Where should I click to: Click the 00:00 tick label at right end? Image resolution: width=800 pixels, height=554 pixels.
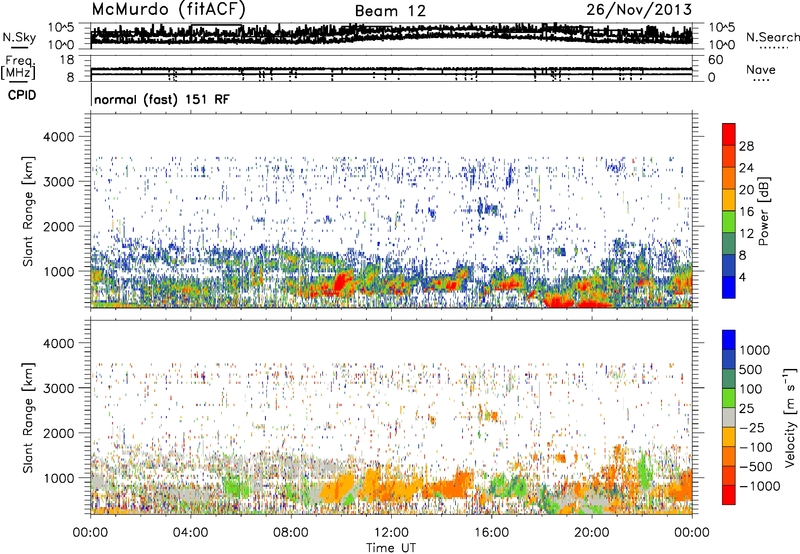pyautogui.click(x=692, y=533)
